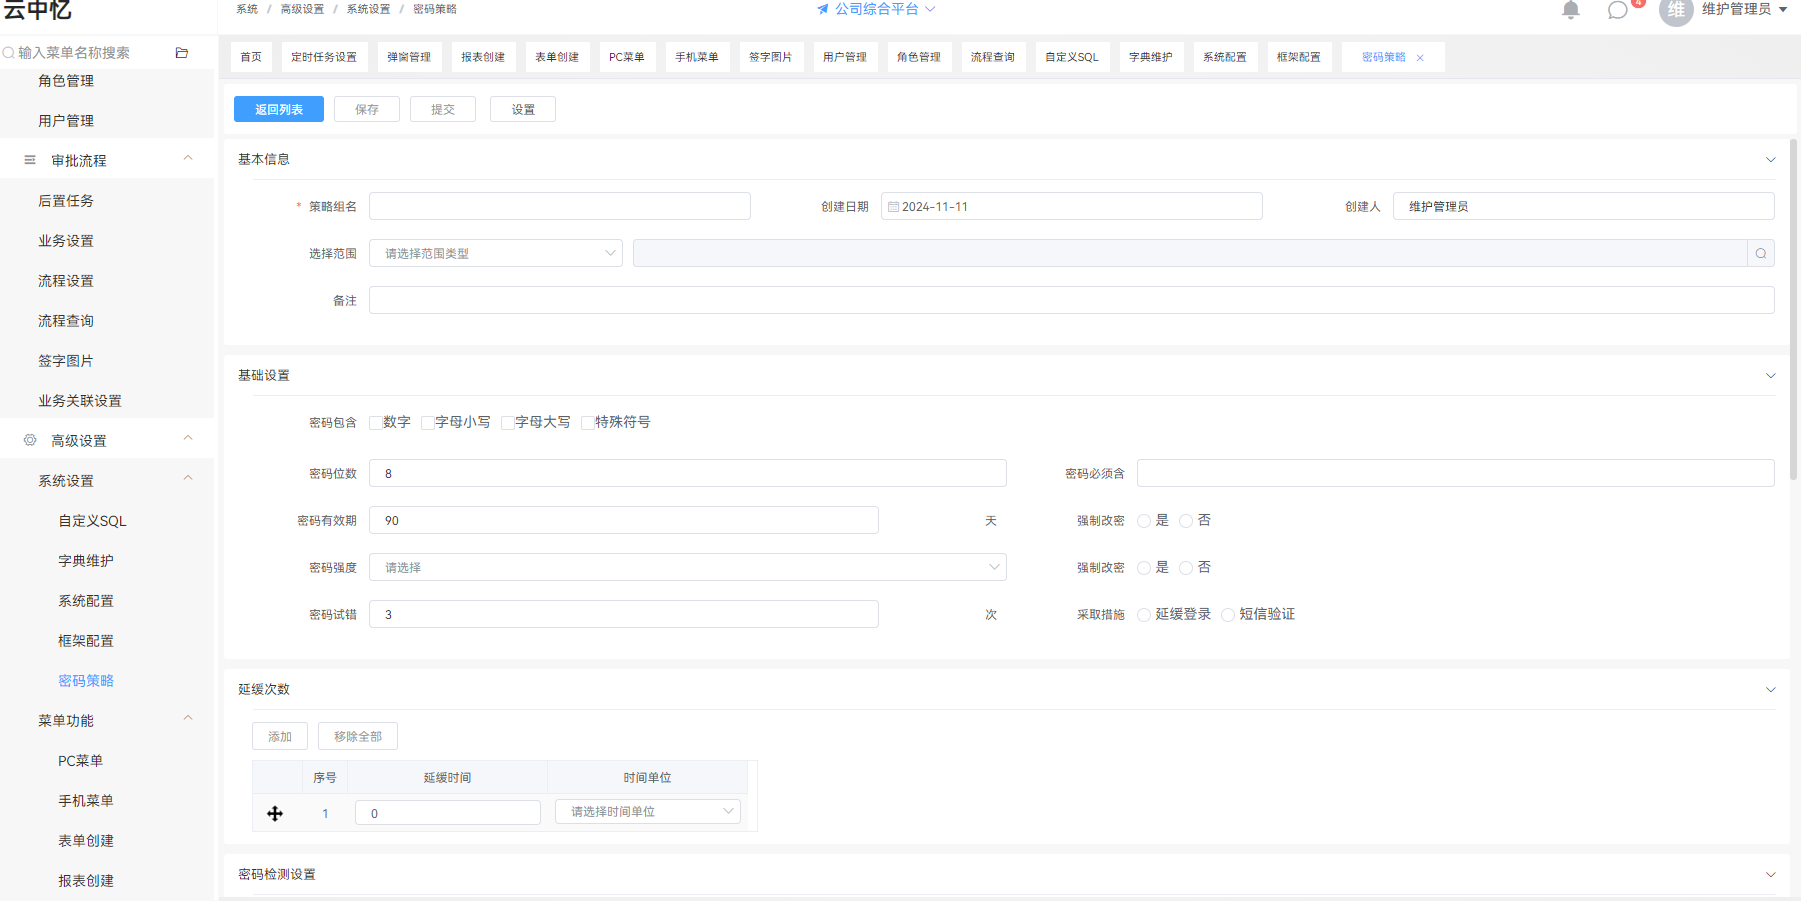Click the gear icon next to 高级设置
The height and width of the screenshot is (901, 1801).
click(x=30, y=440)
